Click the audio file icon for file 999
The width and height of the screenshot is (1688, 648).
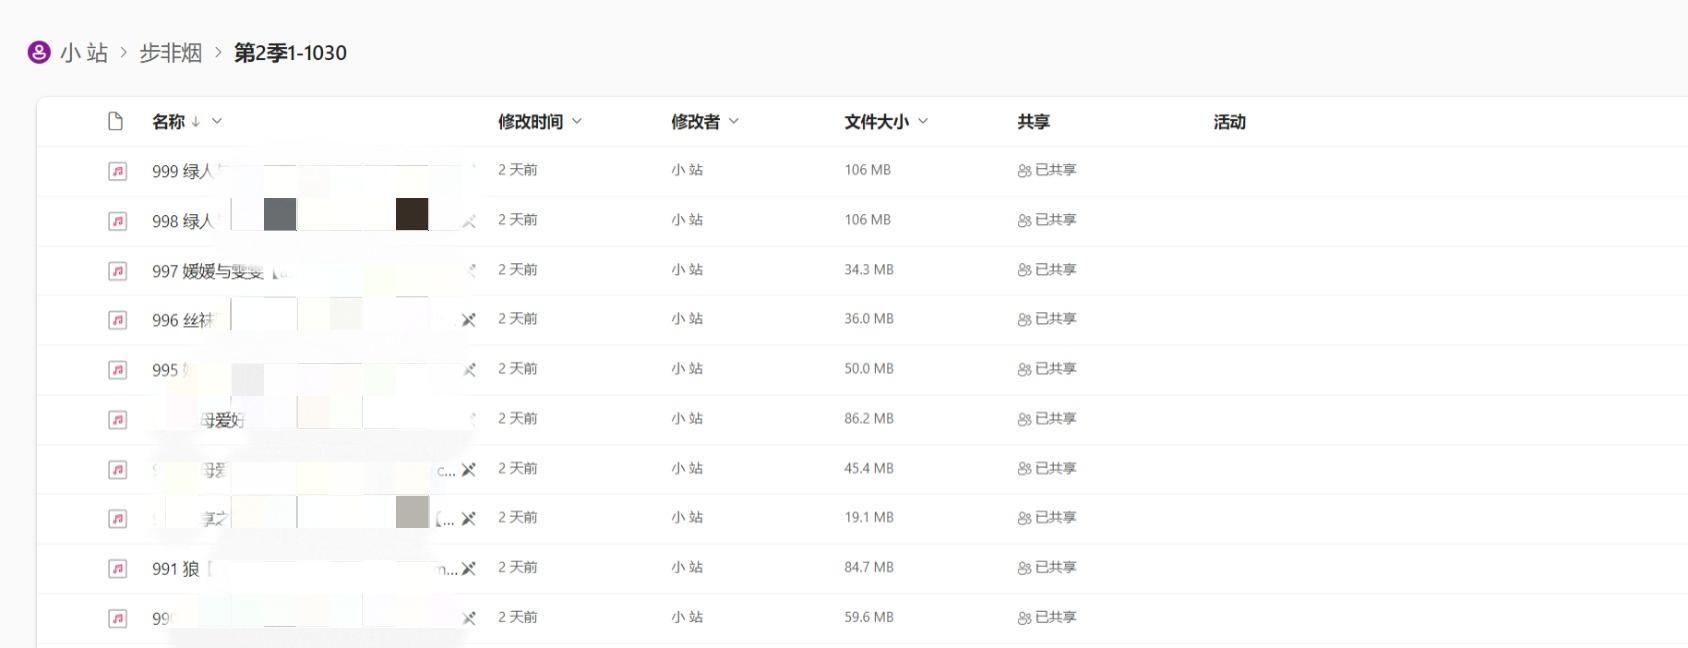[117, 171]
